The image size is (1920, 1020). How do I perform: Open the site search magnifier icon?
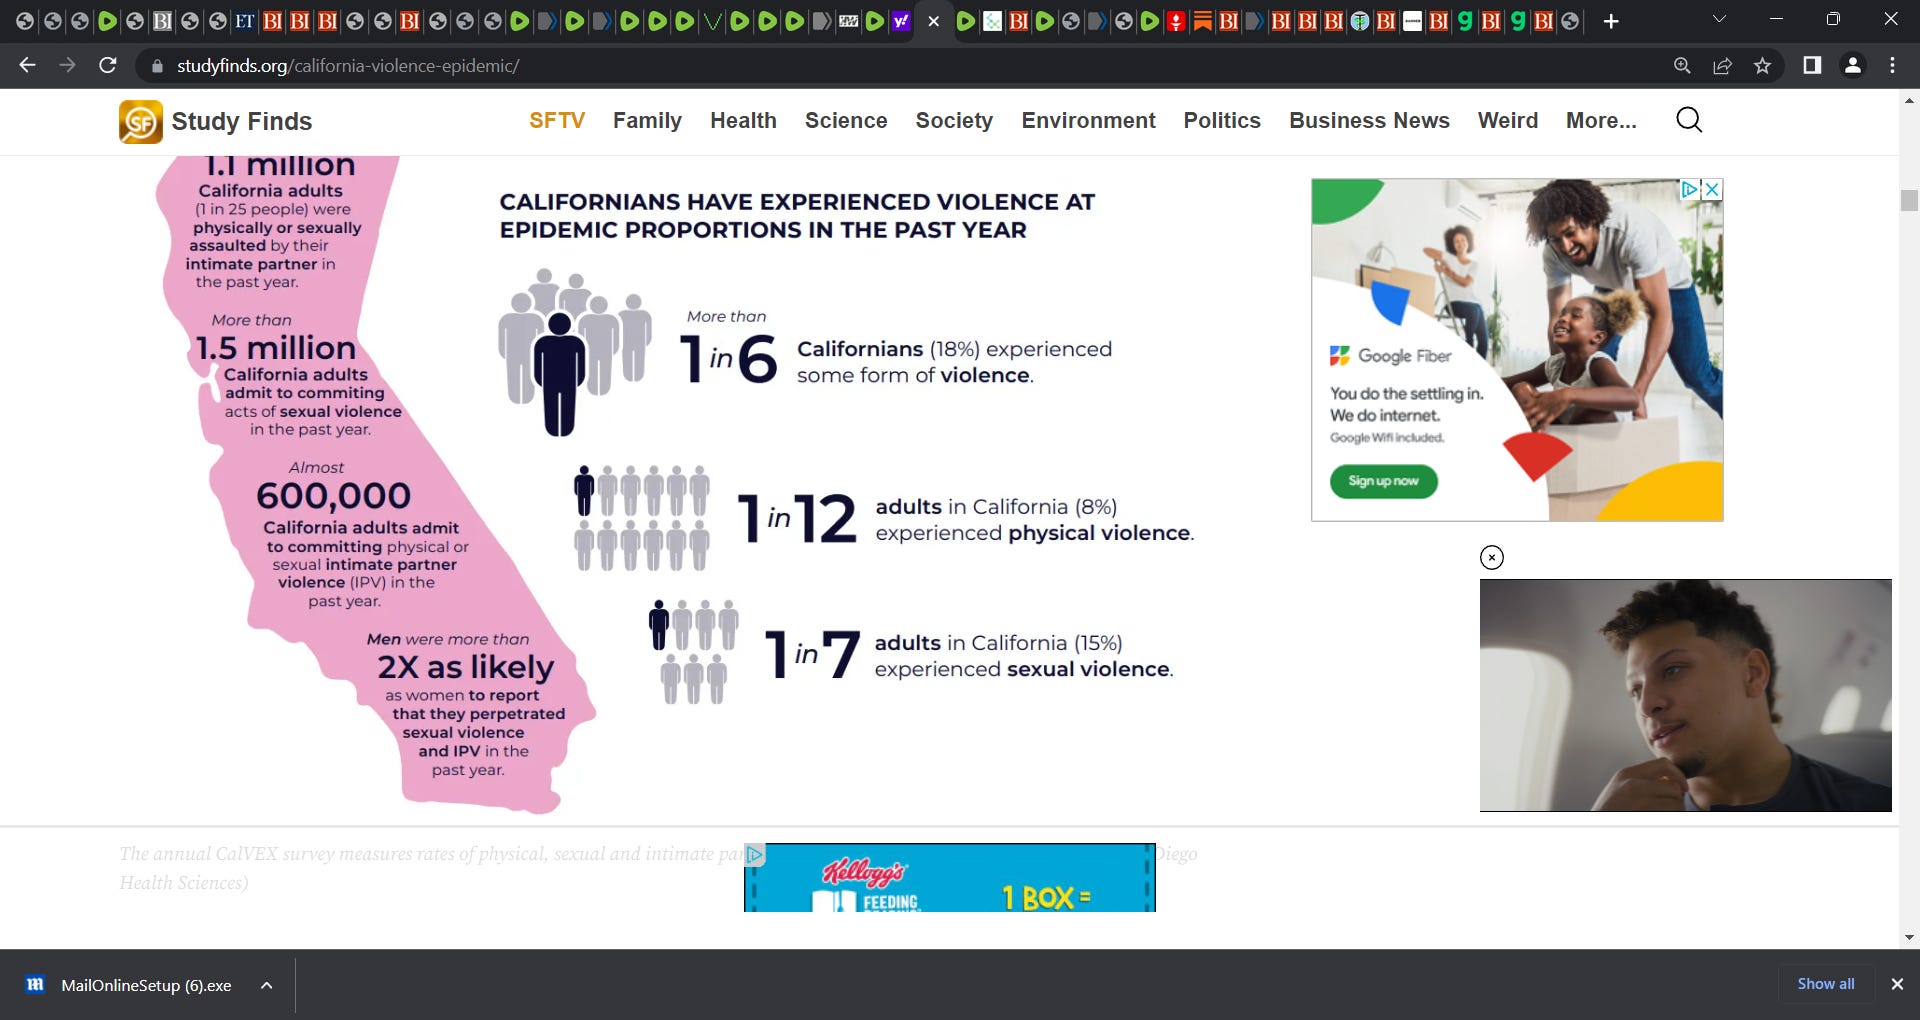1688,120
